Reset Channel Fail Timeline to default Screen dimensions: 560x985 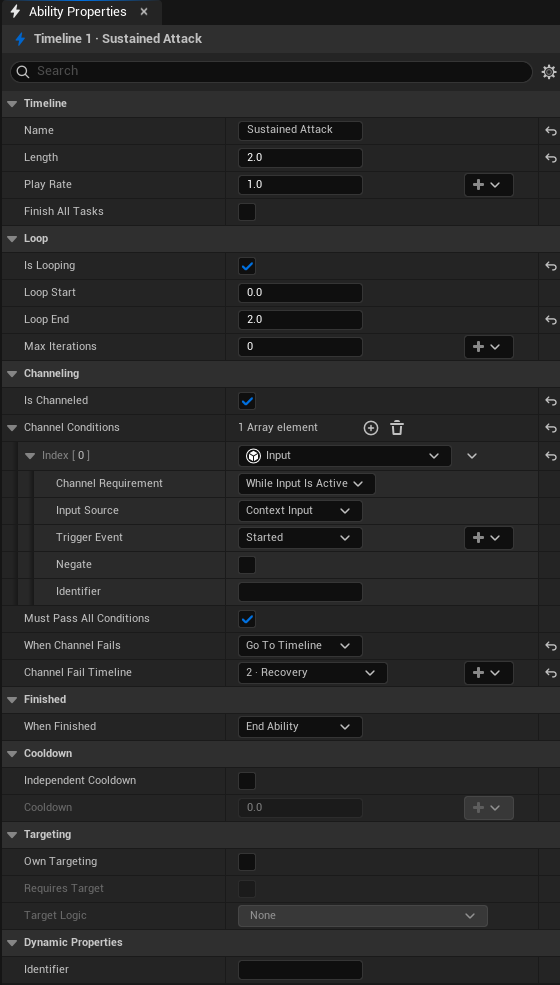551,673
